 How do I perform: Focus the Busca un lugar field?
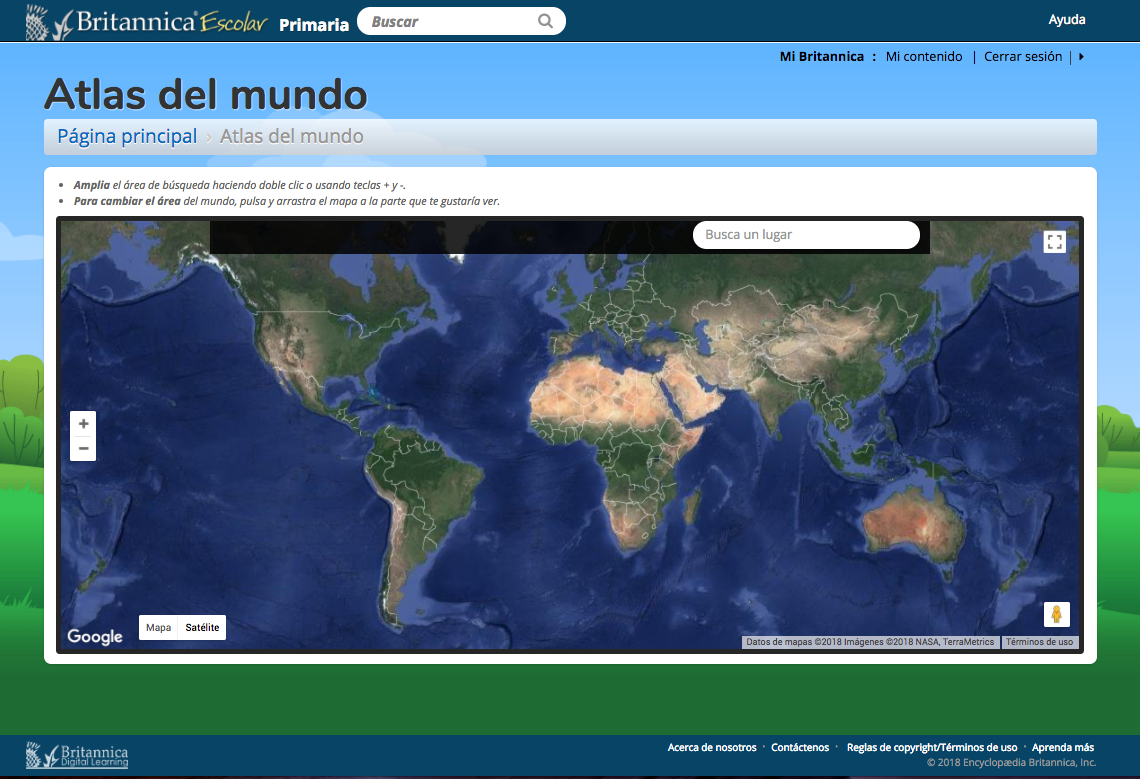coord(806,235)
